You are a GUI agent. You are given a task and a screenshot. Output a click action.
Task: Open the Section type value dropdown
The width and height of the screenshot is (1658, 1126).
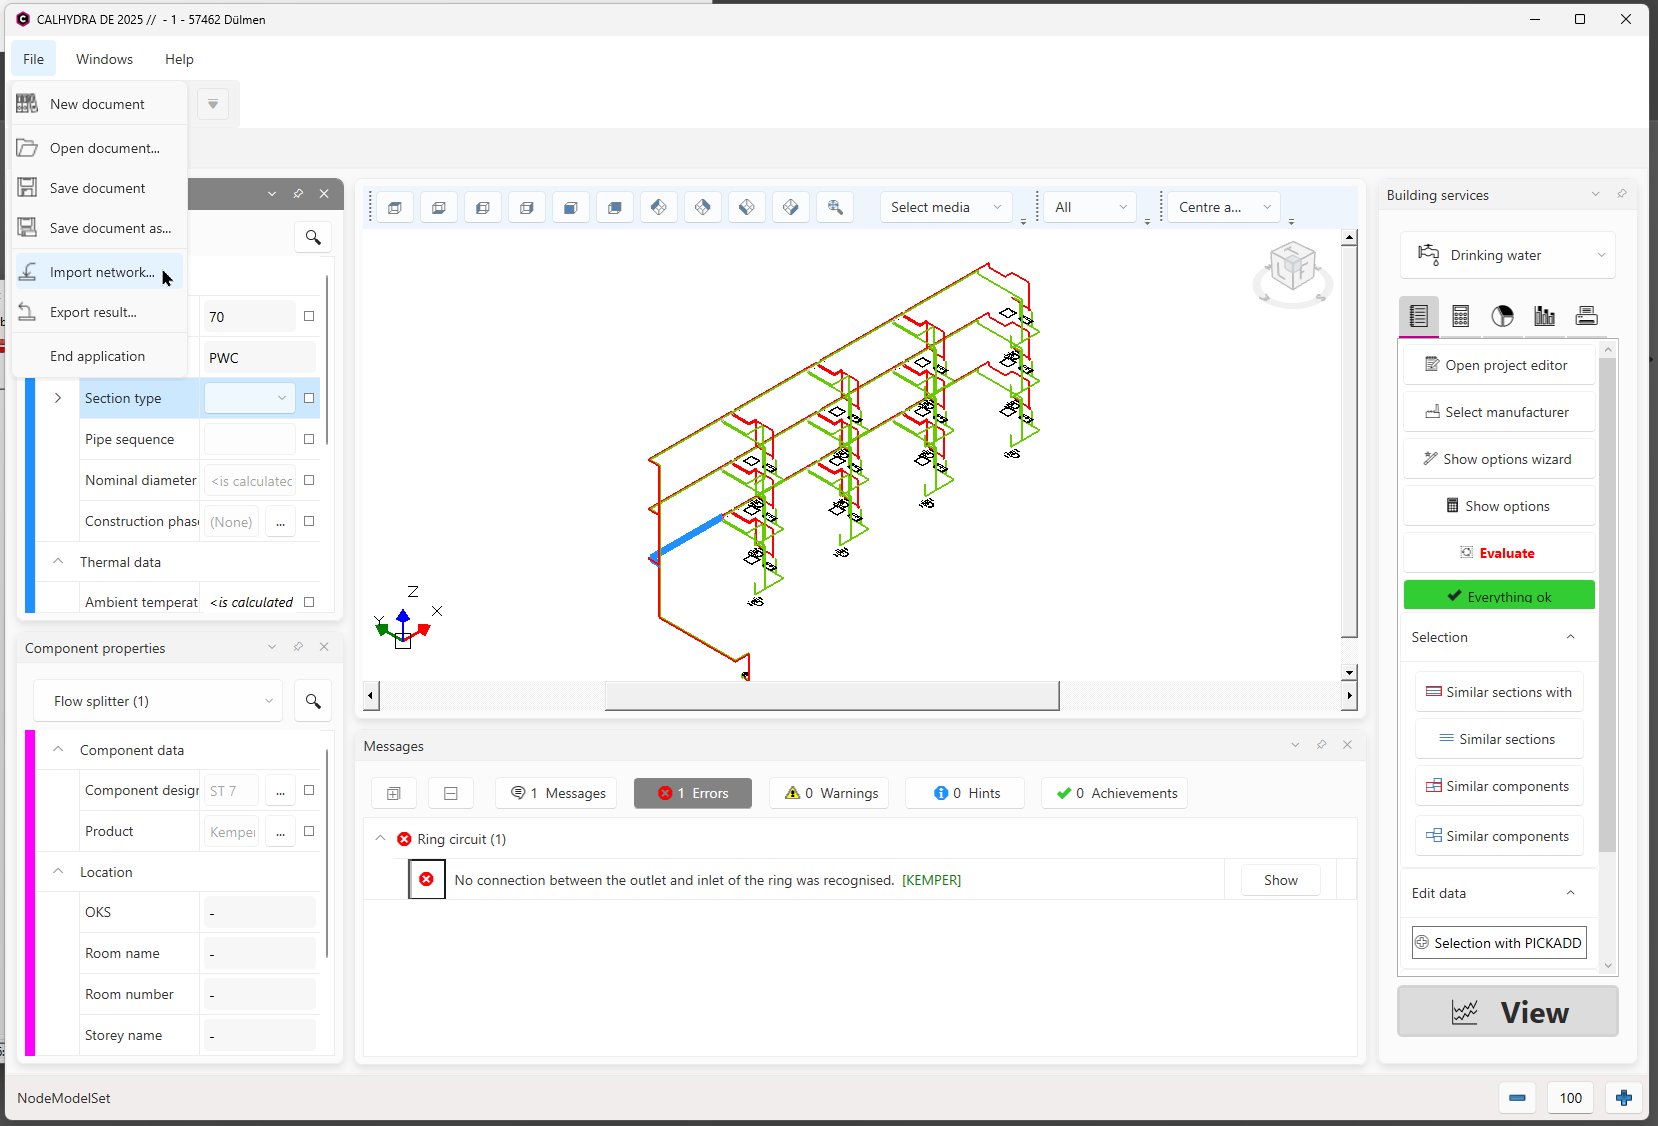[250, 398]
